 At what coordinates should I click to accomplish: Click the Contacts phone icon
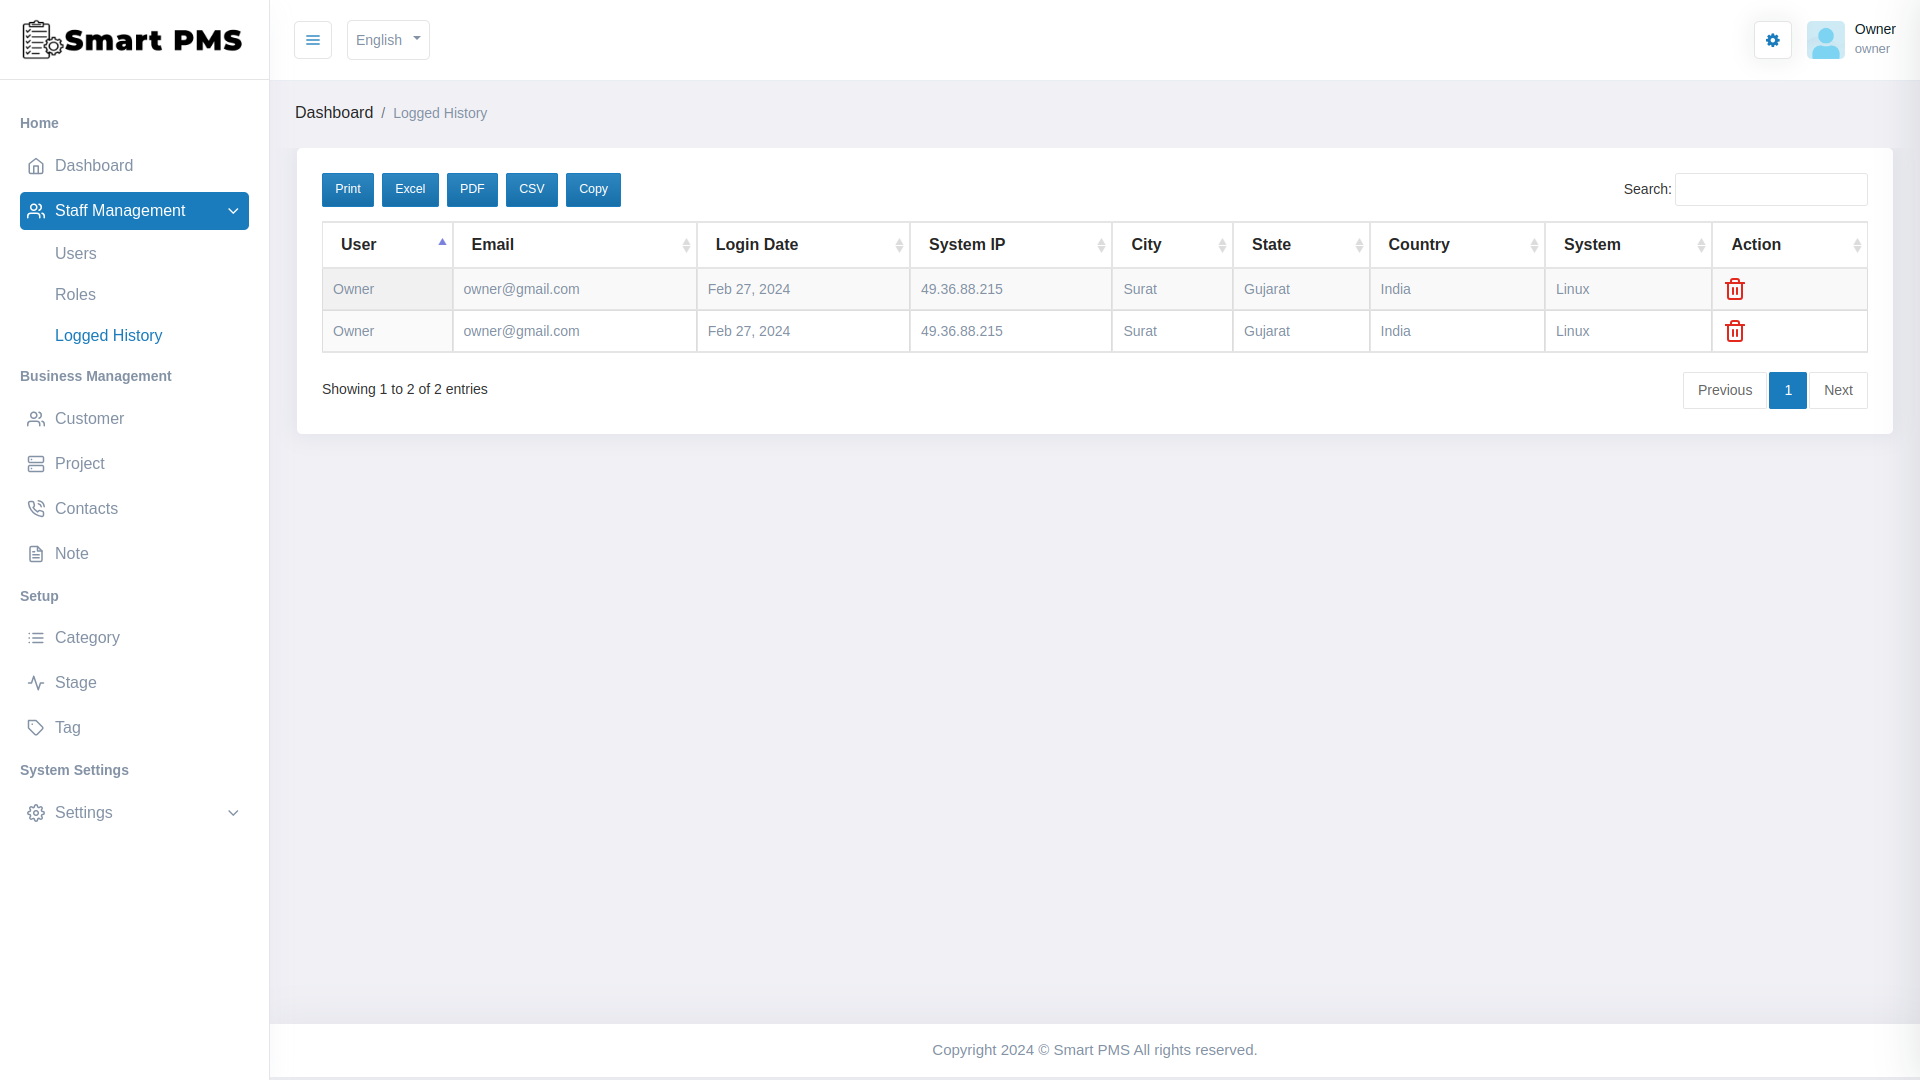click(36, 508)
